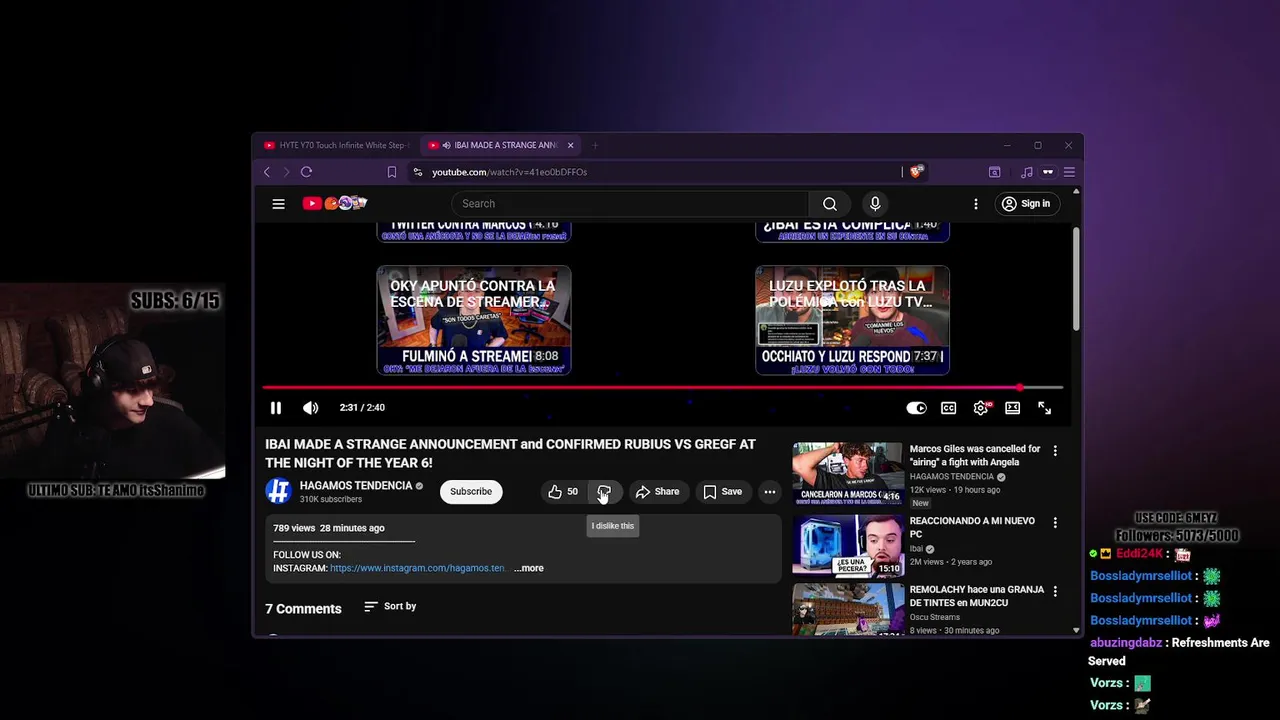Sign in to YouTube
The image size is (1280, 720).
pyautogui.click(x=1026, y=204)
